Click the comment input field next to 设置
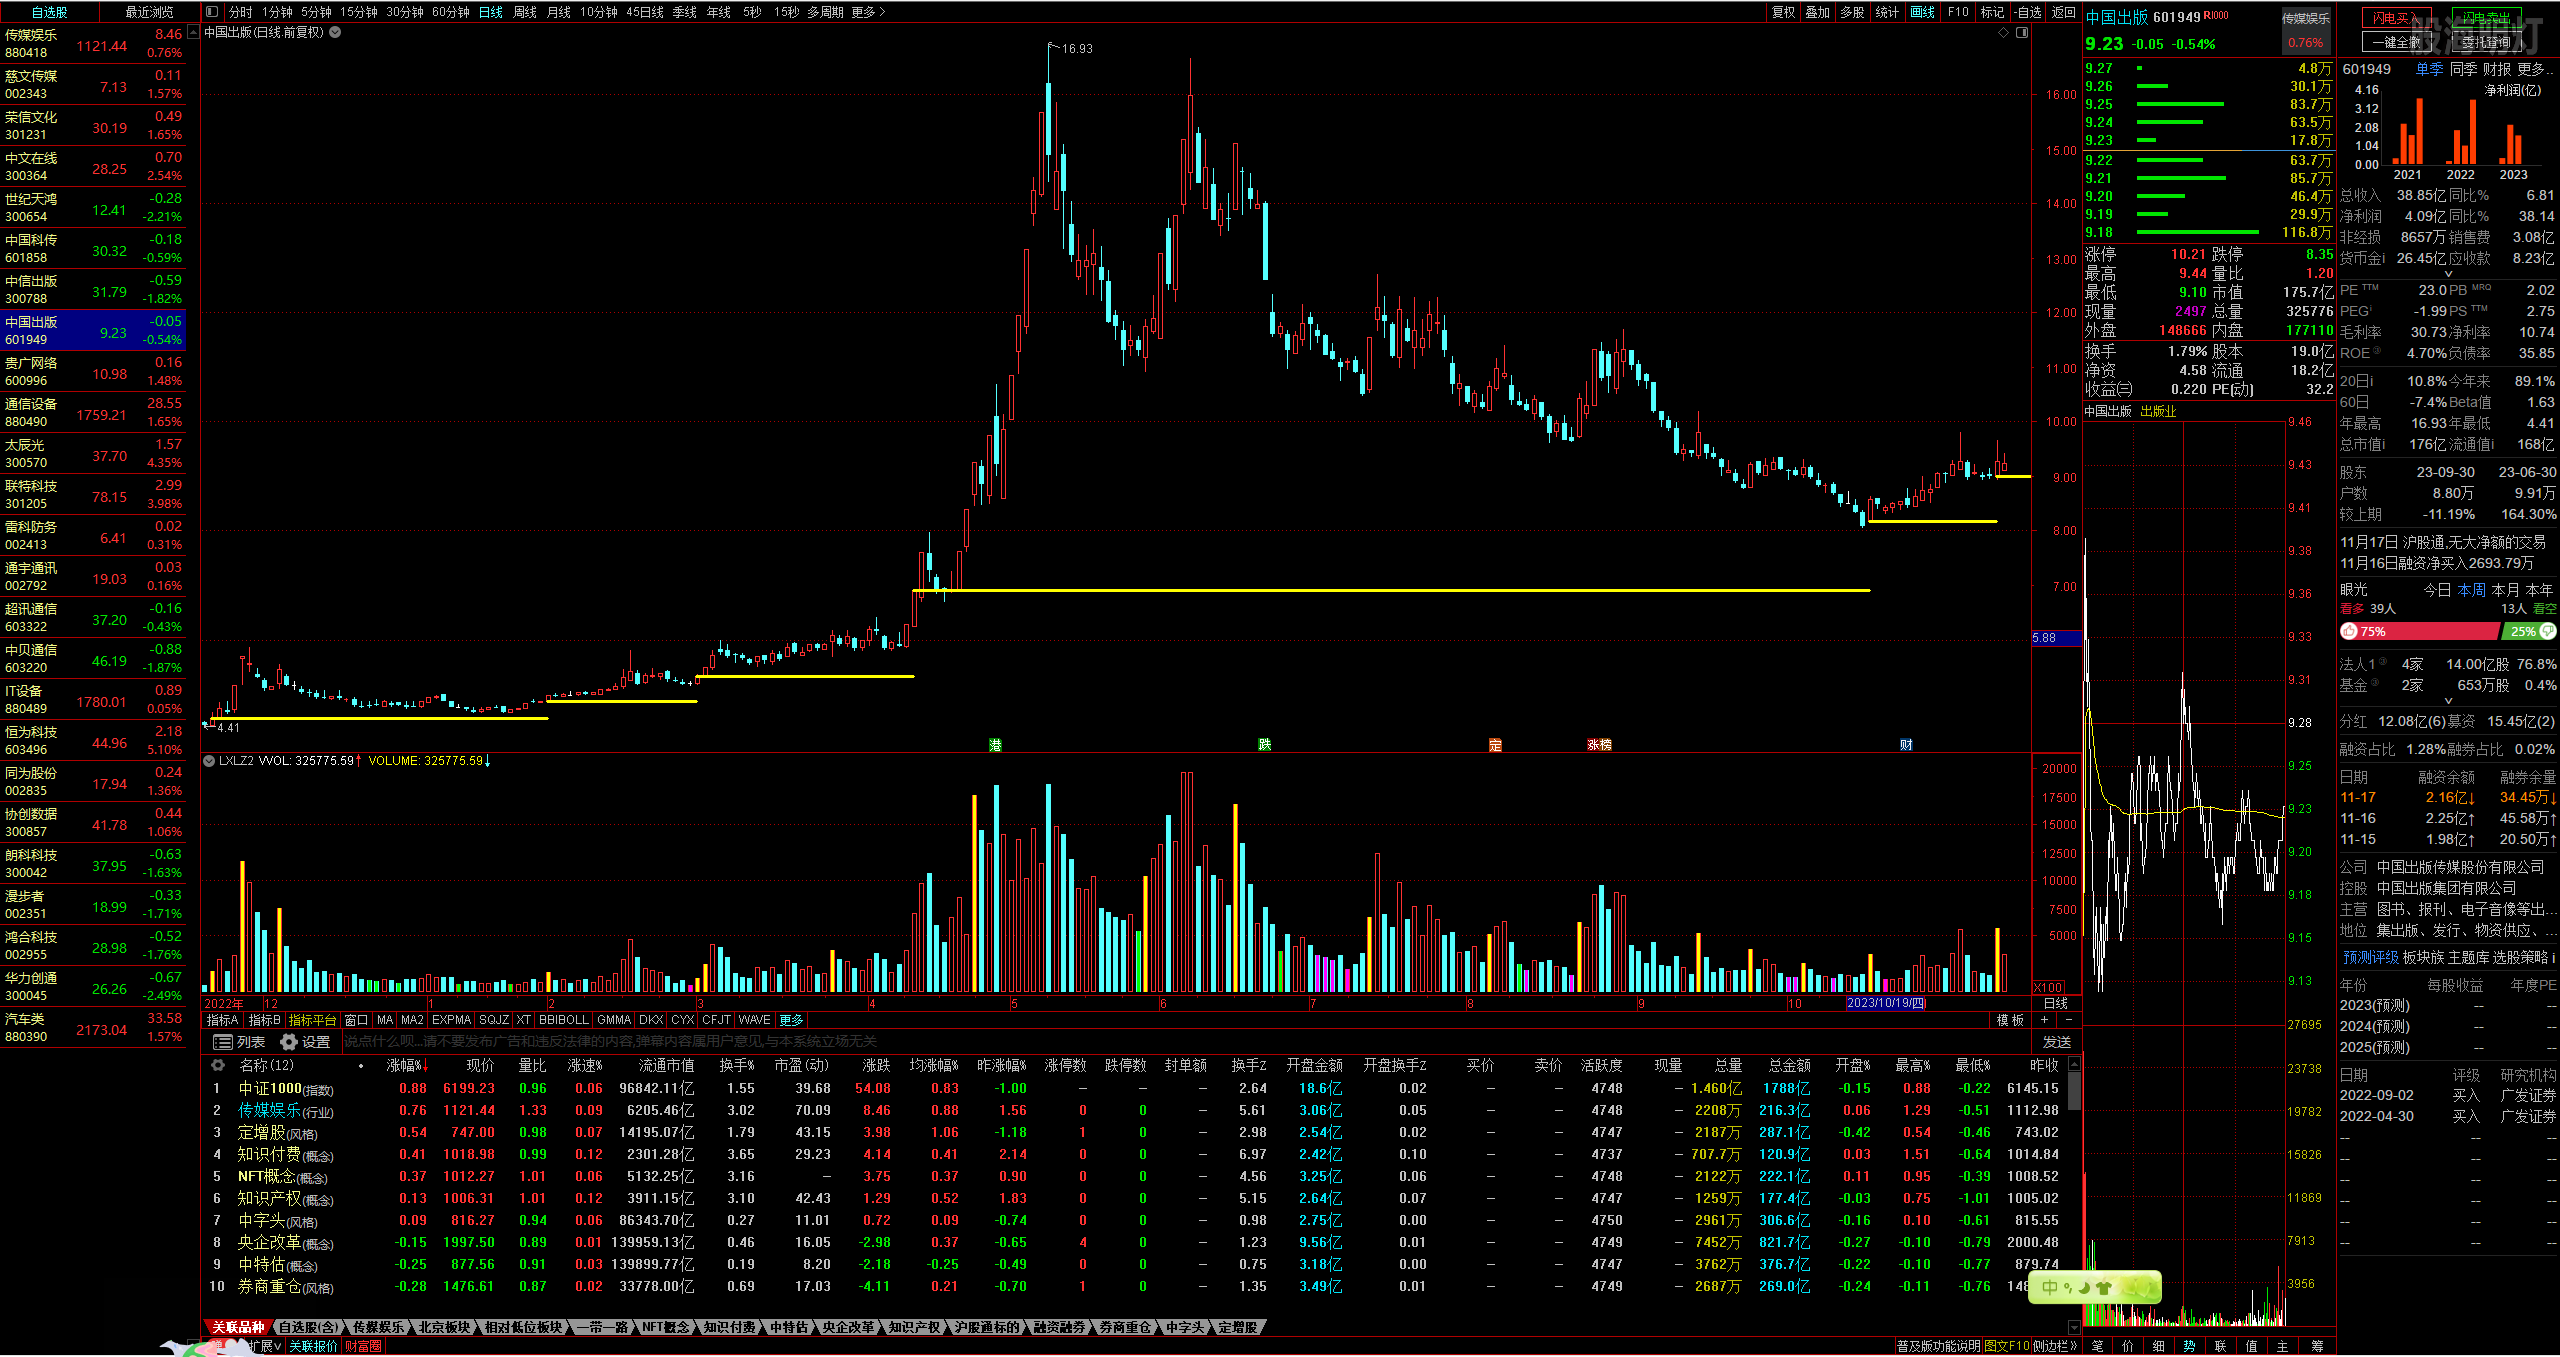 (1185, 1042)
